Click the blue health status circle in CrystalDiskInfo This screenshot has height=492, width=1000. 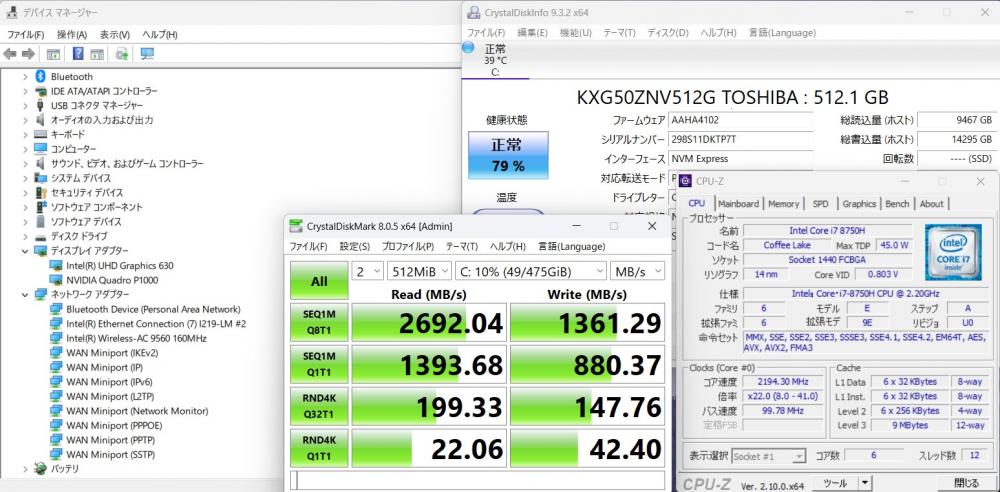click(x=469, y=47)
